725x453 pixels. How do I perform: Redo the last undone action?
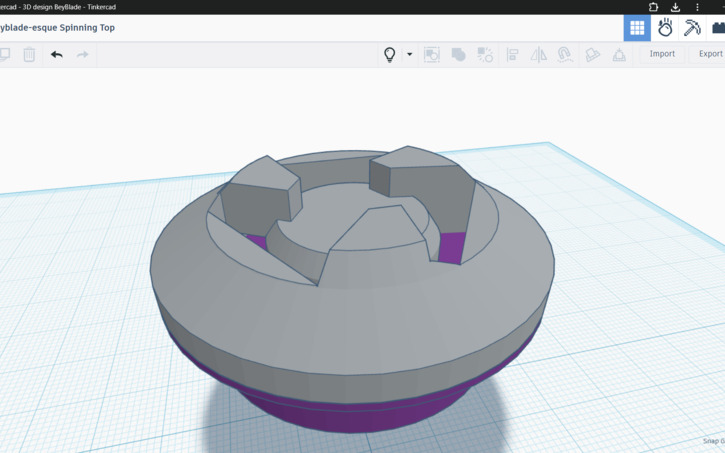(82, 55)
